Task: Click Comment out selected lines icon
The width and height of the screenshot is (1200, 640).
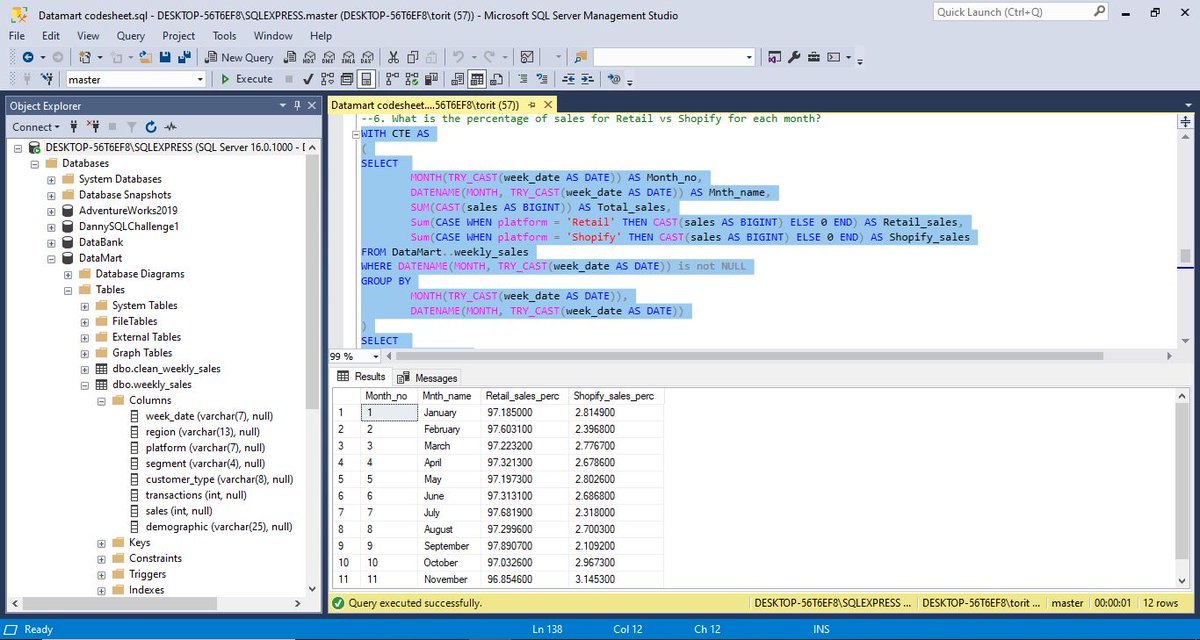Action: [x=523, y=79]
